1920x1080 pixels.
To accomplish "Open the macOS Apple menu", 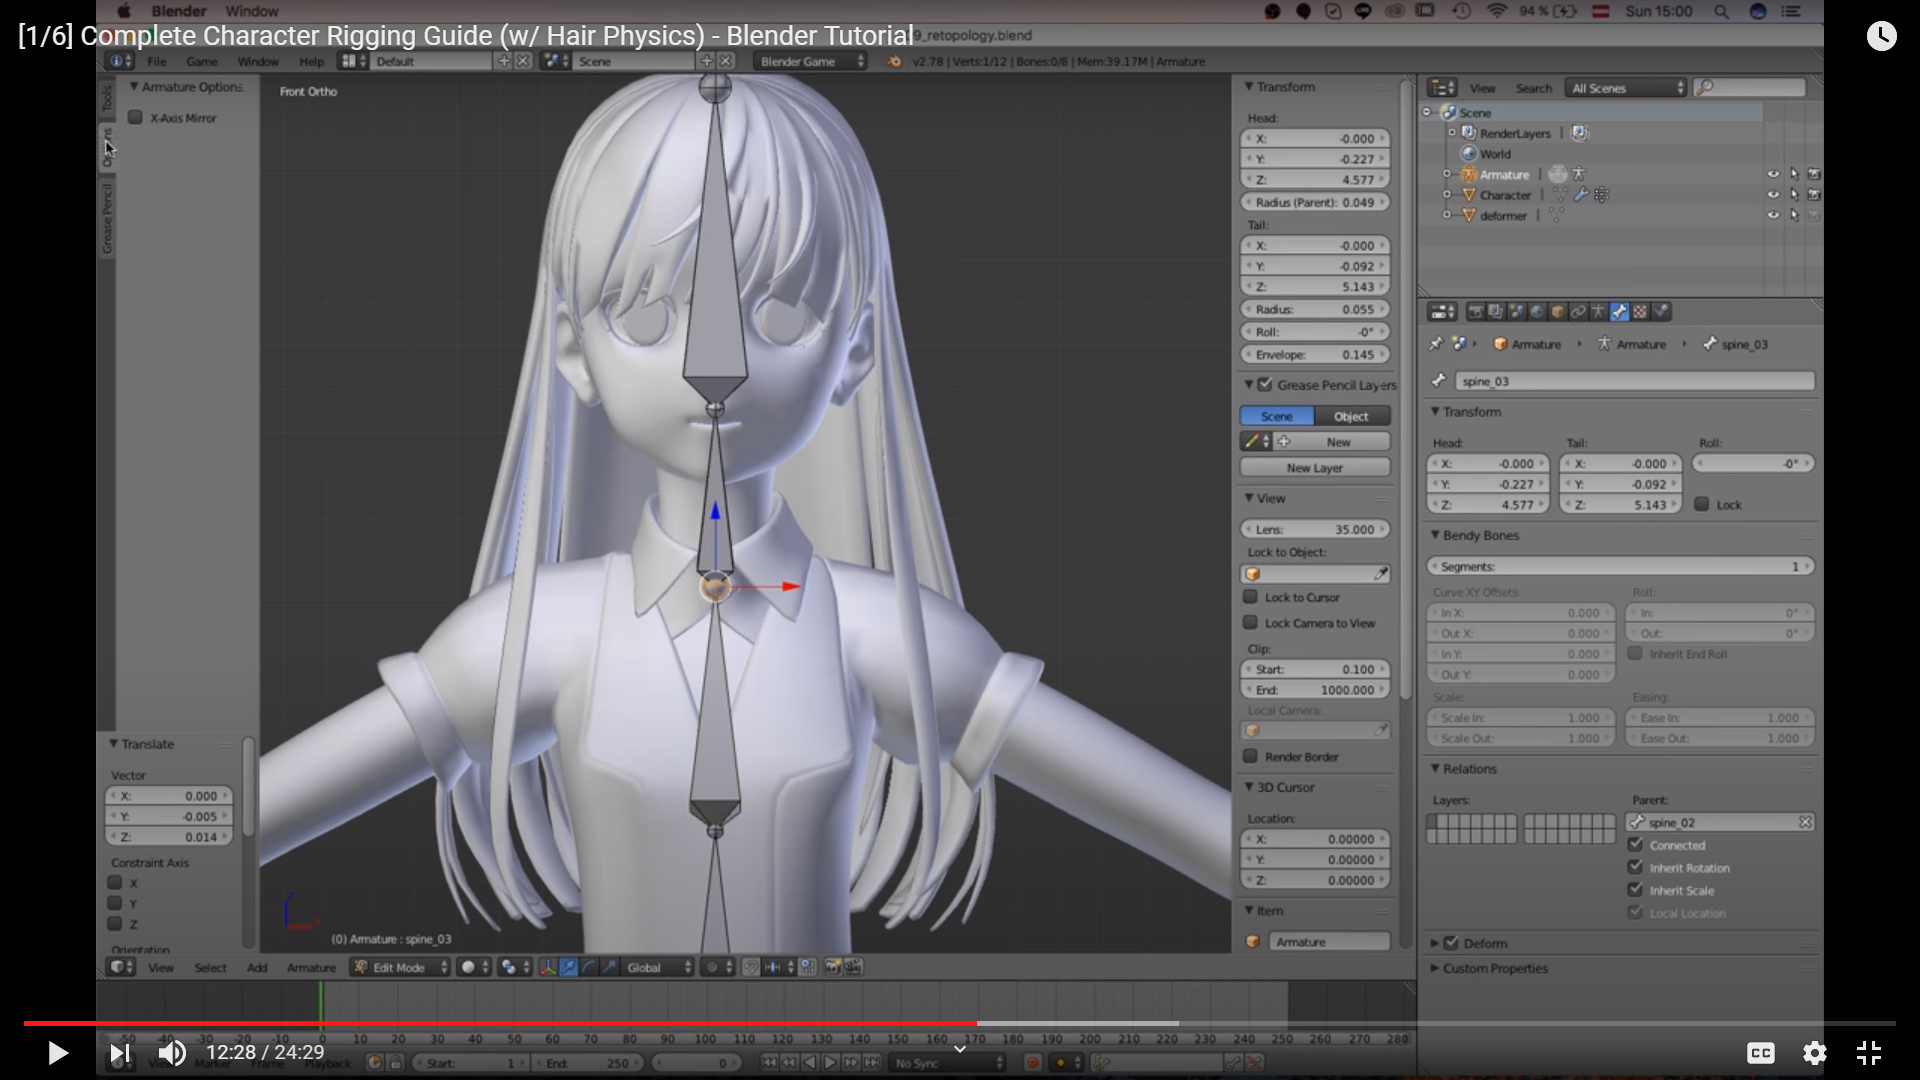I will pos(124,11).
